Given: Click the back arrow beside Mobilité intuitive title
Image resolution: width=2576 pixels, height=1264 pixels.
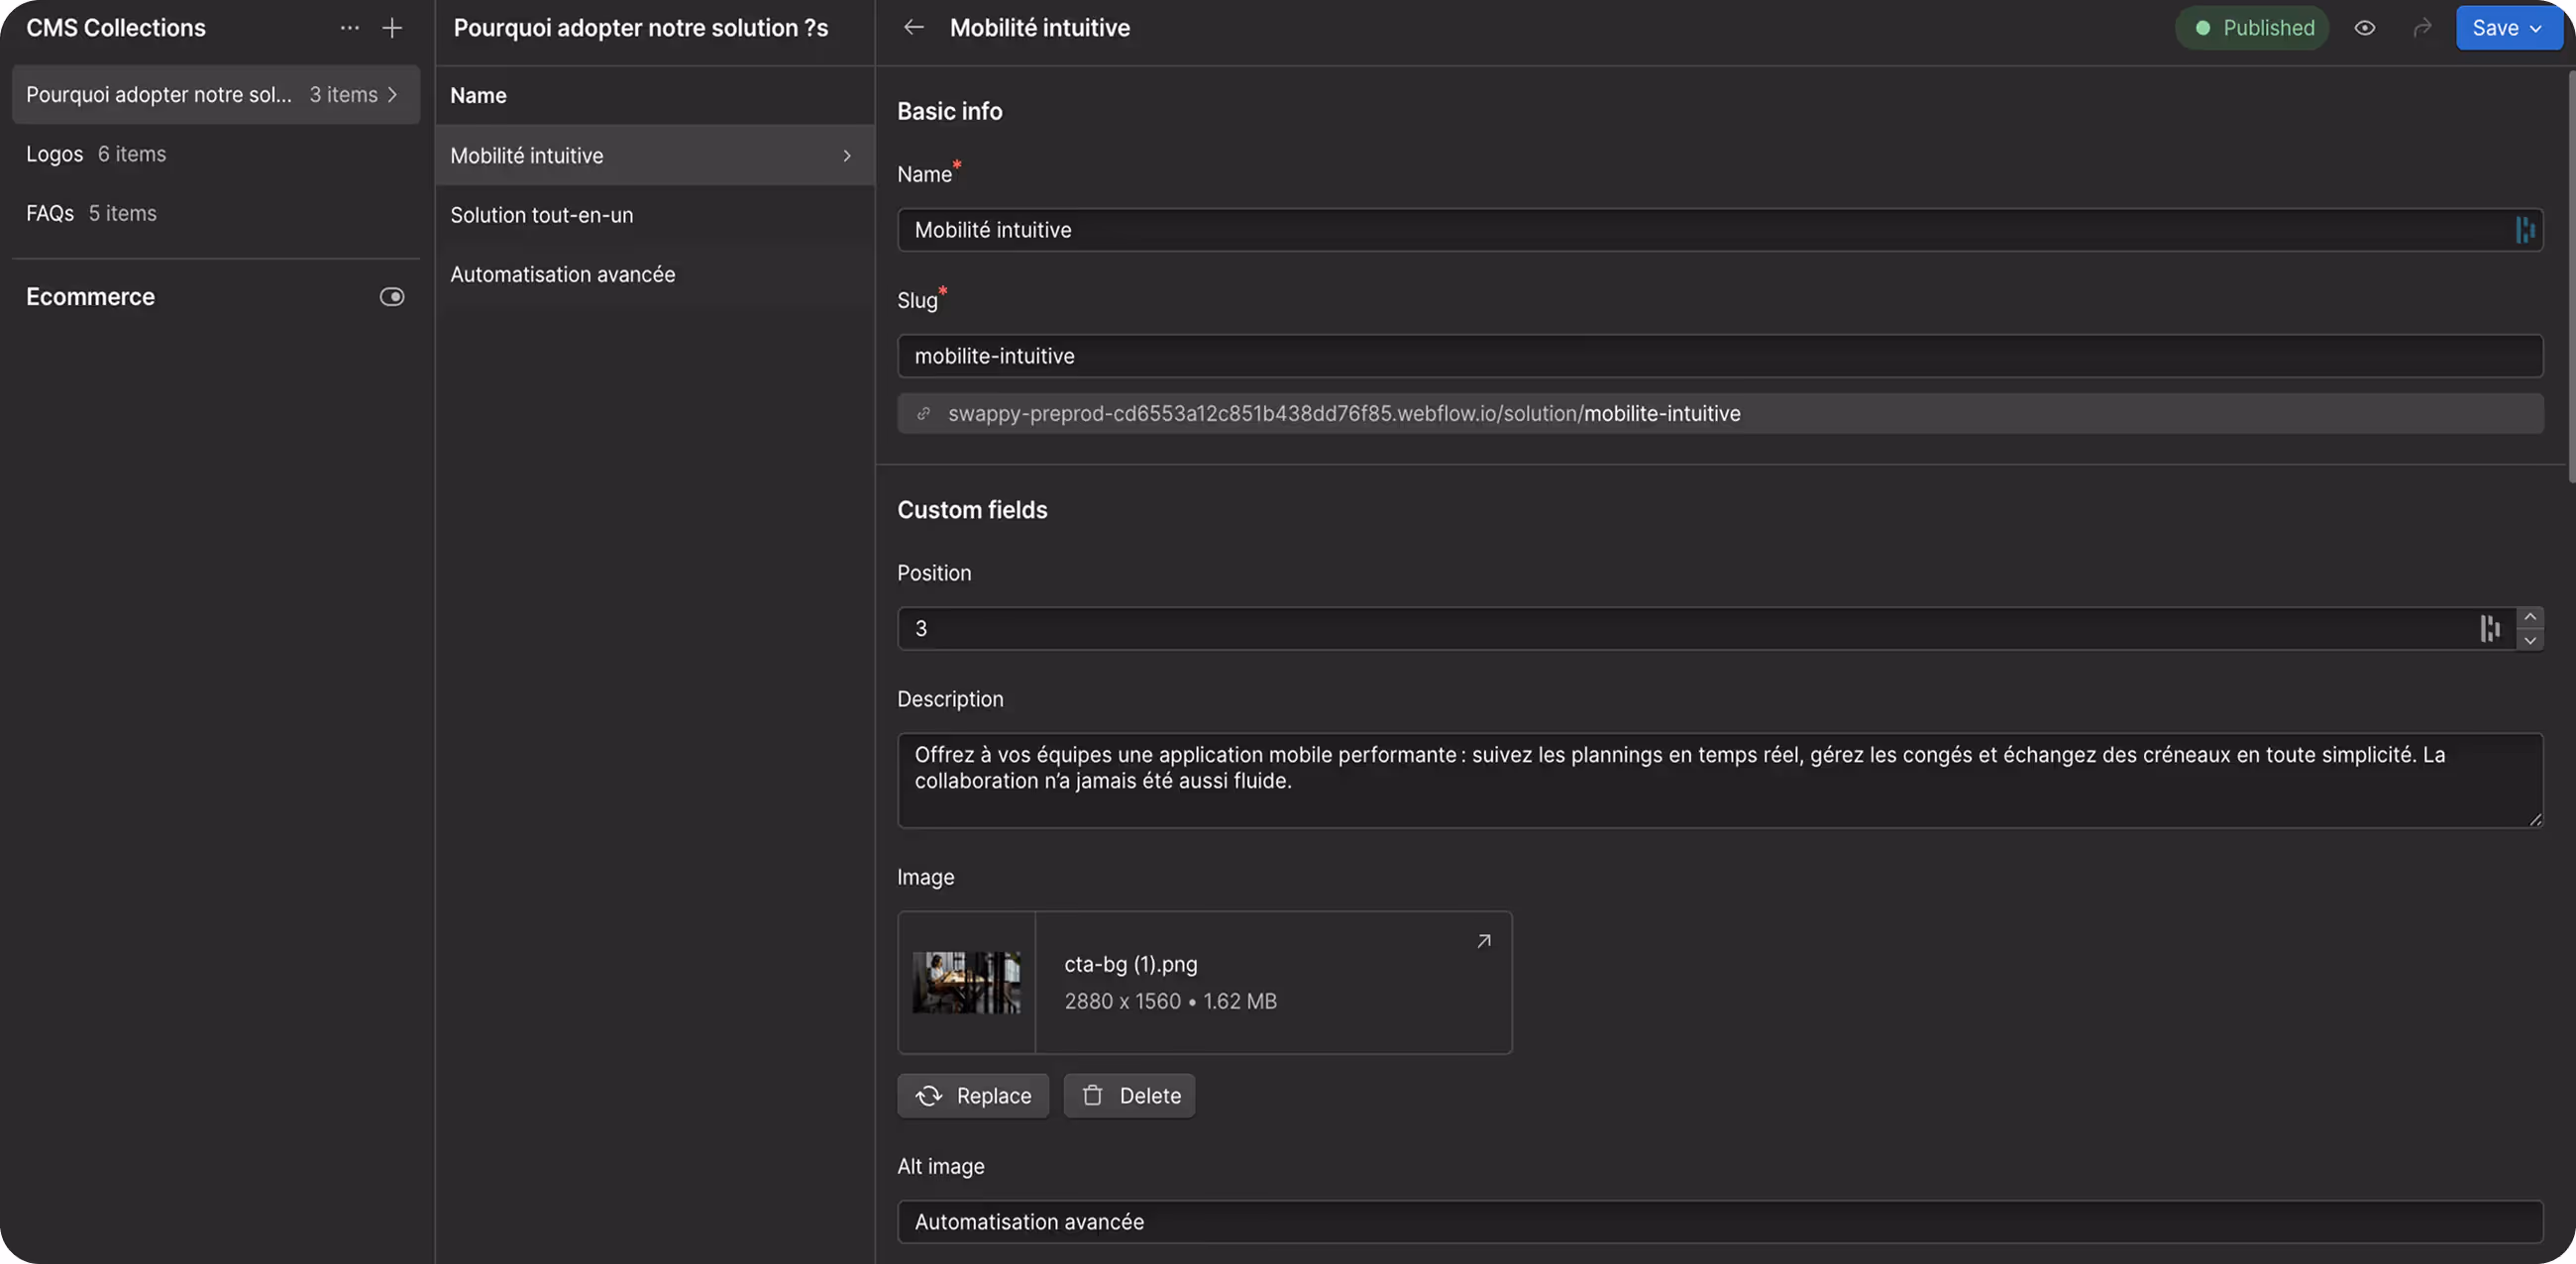Looking at the screenshot, I should point(913,28).
